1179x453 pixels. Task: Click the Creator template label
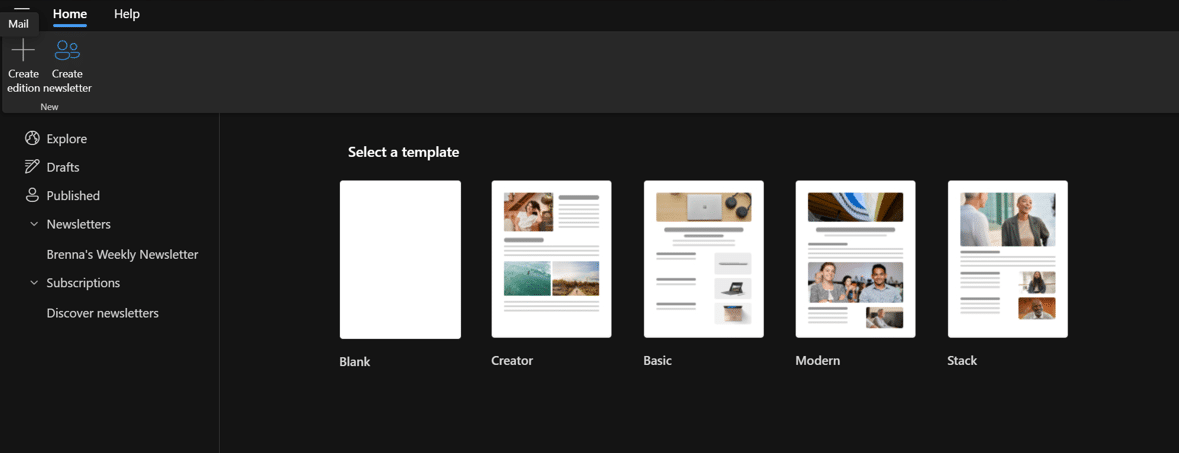[x=512, y=360]
